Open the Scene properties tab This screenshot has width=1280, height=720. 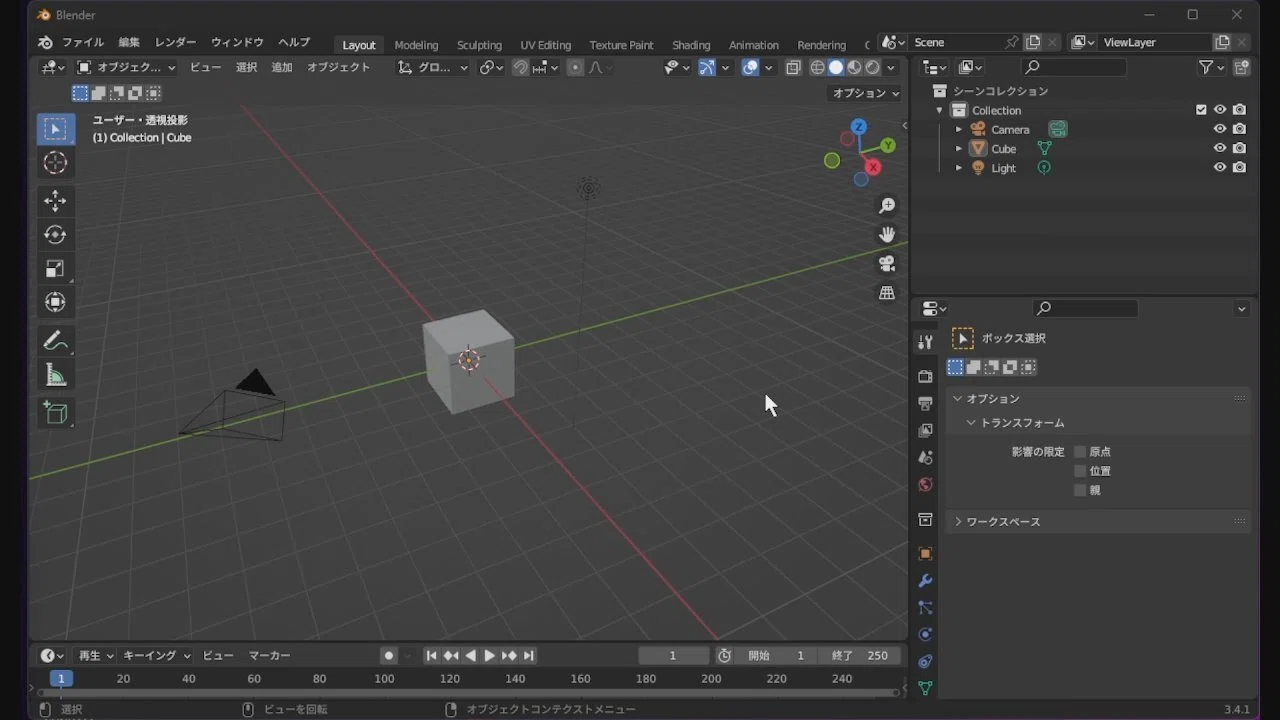pyautogui.click(x=925, y=457)
